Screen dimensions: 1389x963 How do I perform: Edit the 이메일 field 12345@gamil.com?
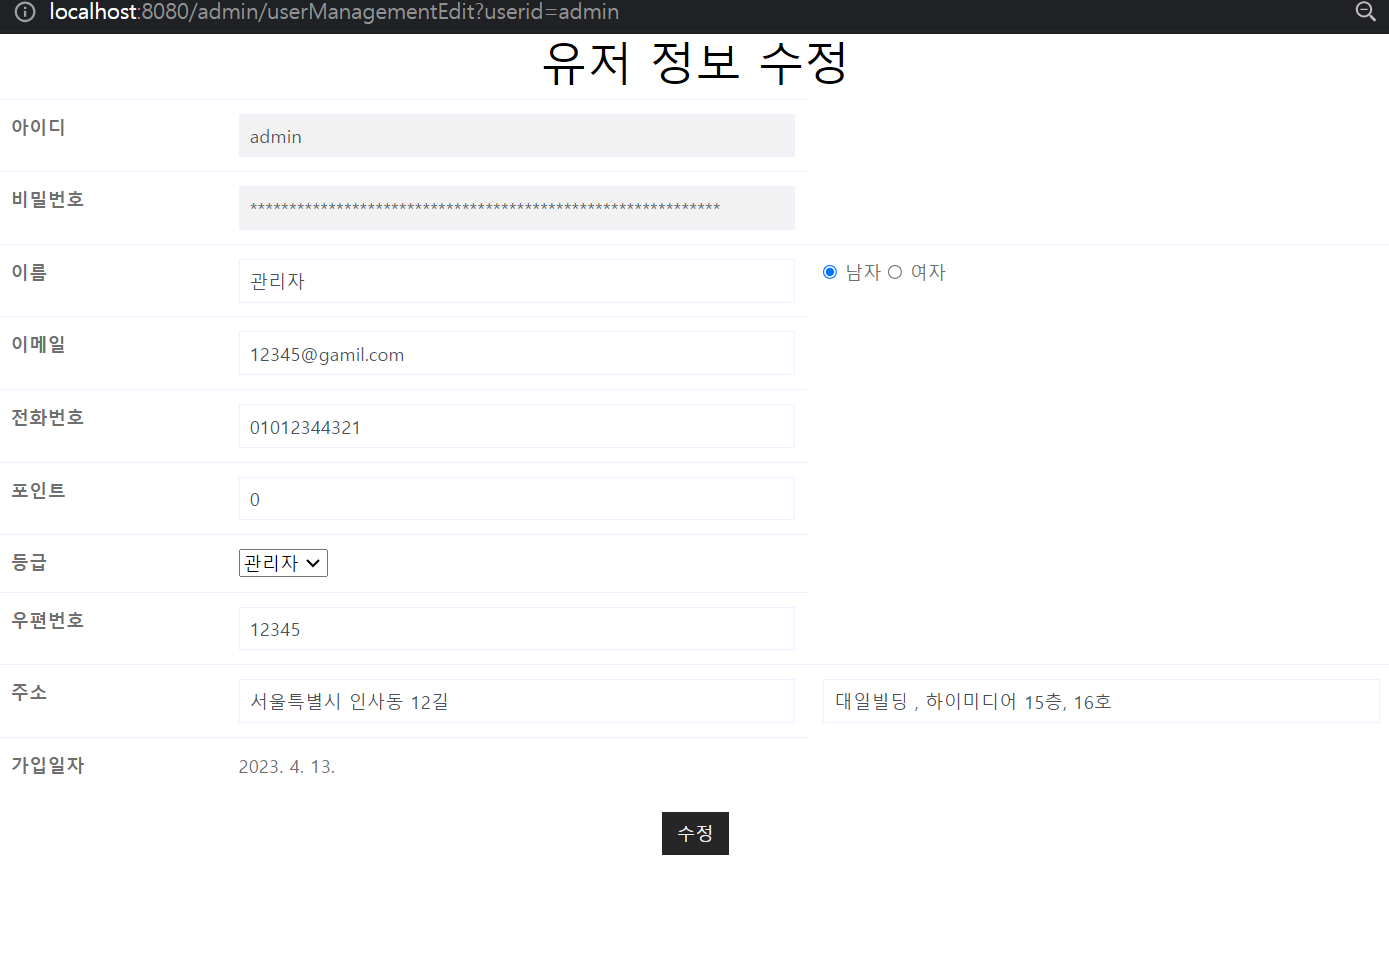pos(517,353)
